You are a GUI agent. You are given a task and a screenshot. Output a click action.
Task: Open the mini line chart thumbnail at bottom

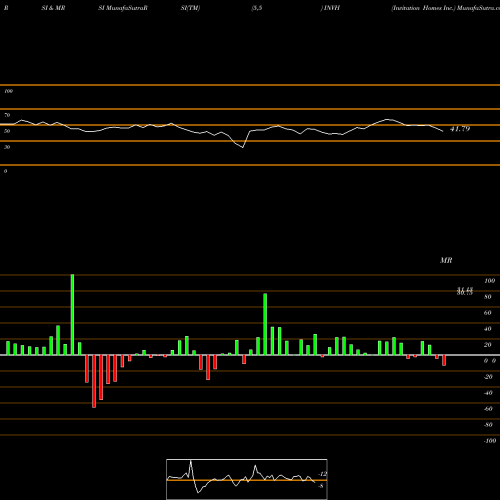point(247,479)
